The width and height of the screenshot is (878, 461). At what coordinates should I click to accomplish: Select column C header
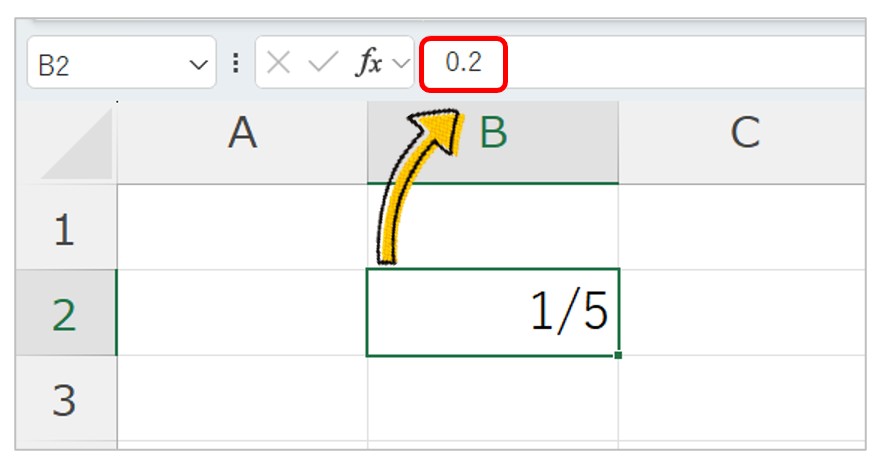[x=742, y=143]
